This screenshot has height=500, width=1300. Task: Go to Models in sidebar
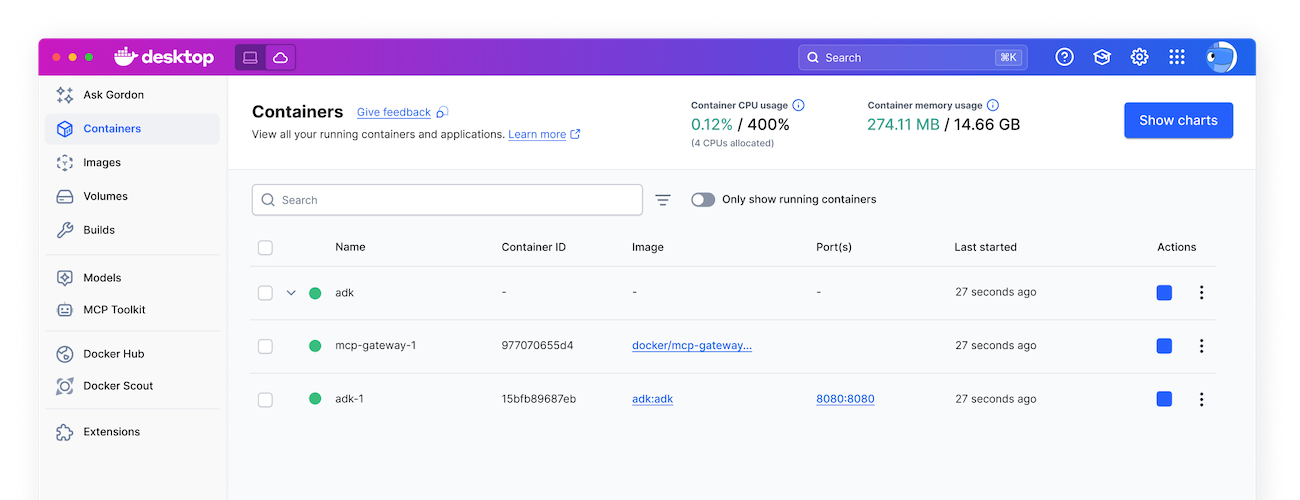[132, 278]
